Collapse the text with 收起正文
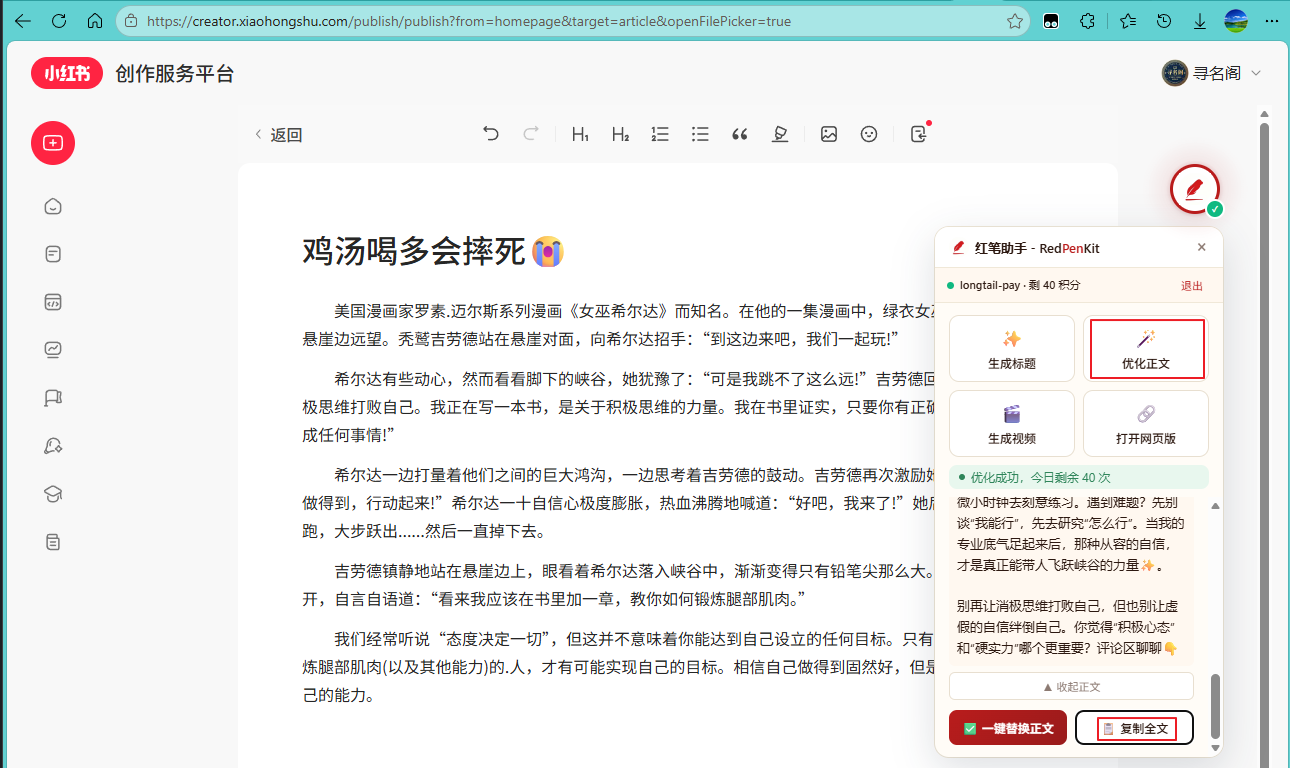The width and height of the screenshot is (1290, 768). (1071, 687)
